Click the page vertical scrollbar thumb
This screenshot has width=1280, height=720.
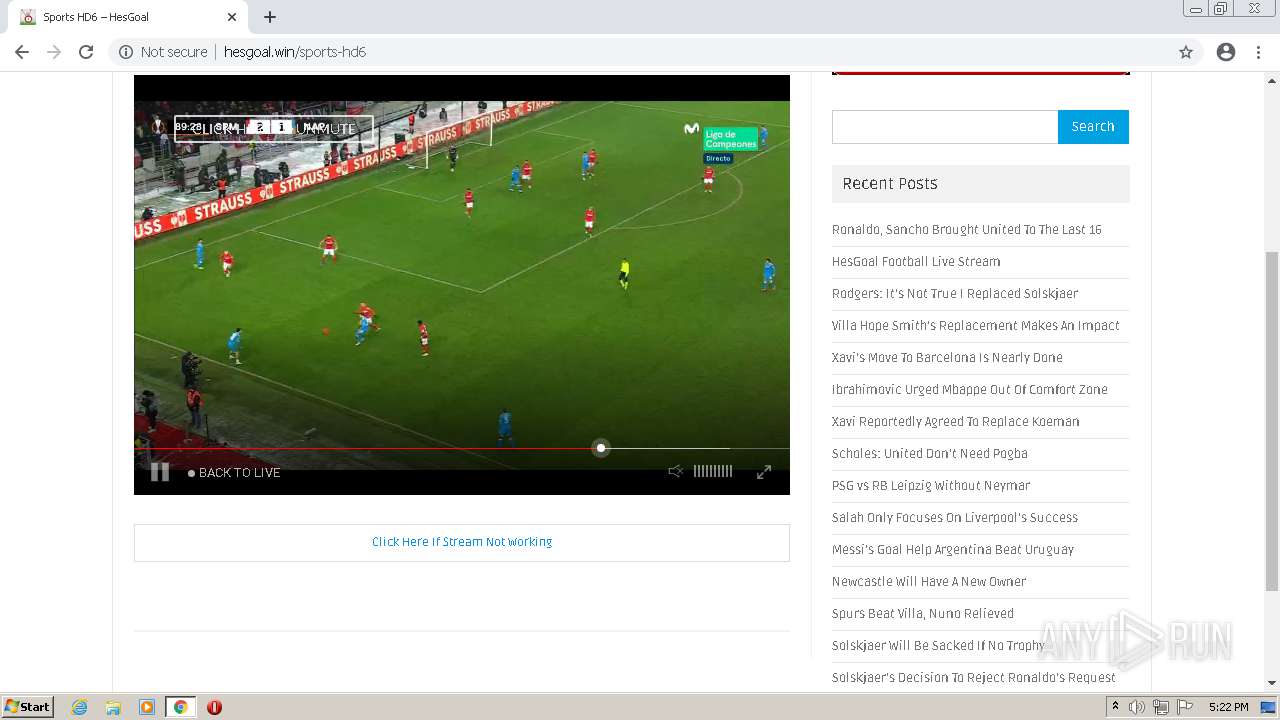pos(1272,420)
